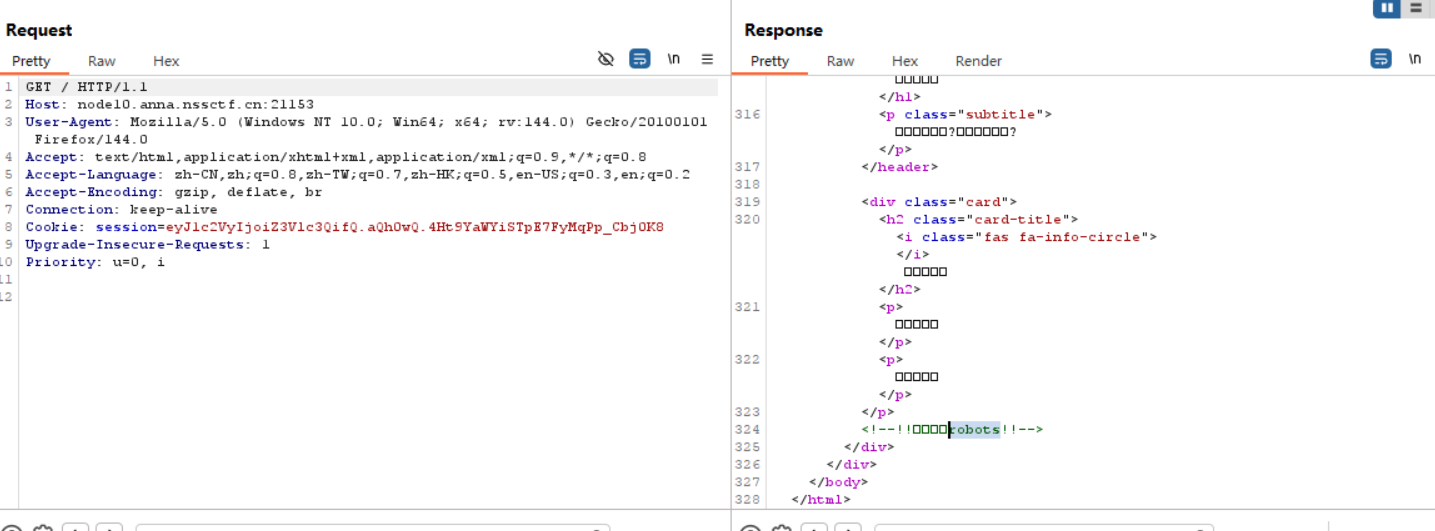
Task: Click the </body> closing tag
Action: [838, 482]
